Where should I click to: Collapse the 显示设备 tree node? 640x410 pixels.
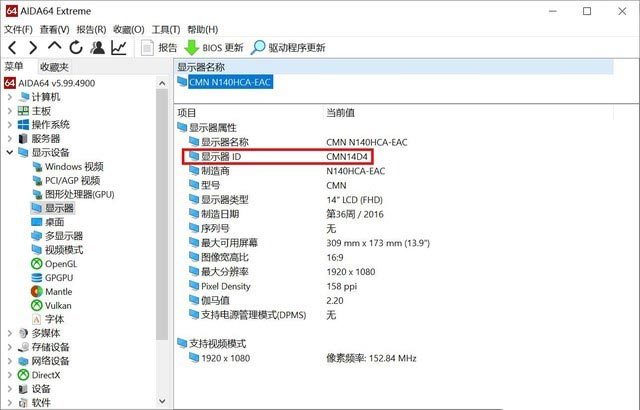pyautogui.click(x=10, y=153)
